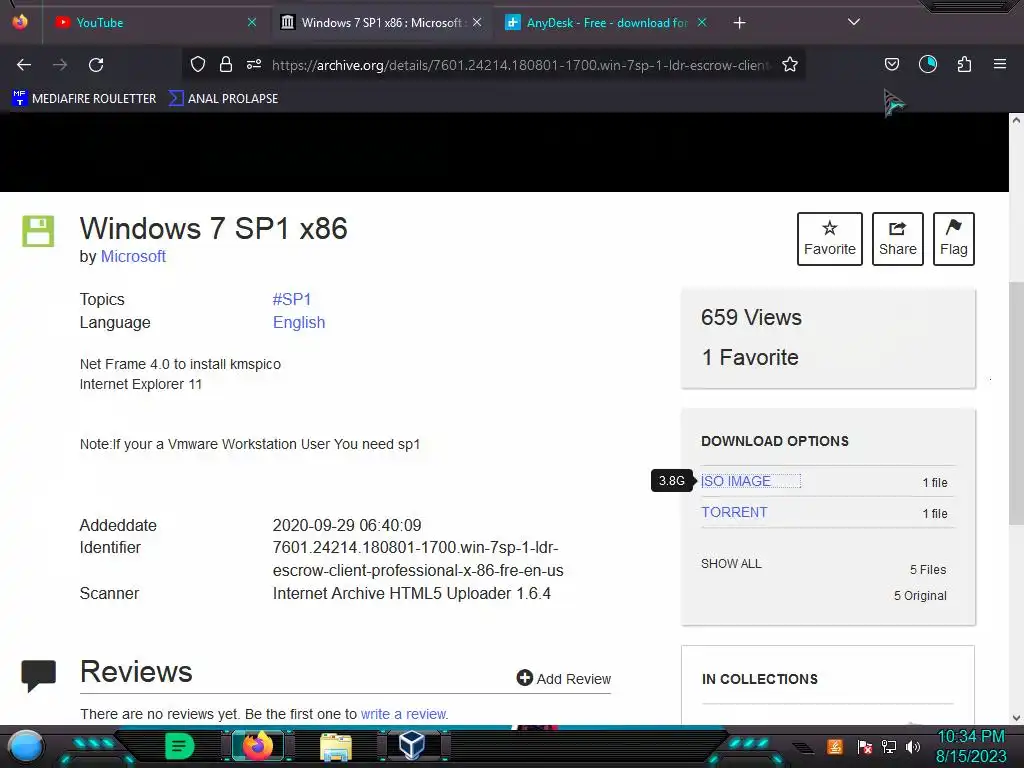Open Firefox application hamburger menu
This screenshot has width=1024, height=768.
[x=1000, y=64]
